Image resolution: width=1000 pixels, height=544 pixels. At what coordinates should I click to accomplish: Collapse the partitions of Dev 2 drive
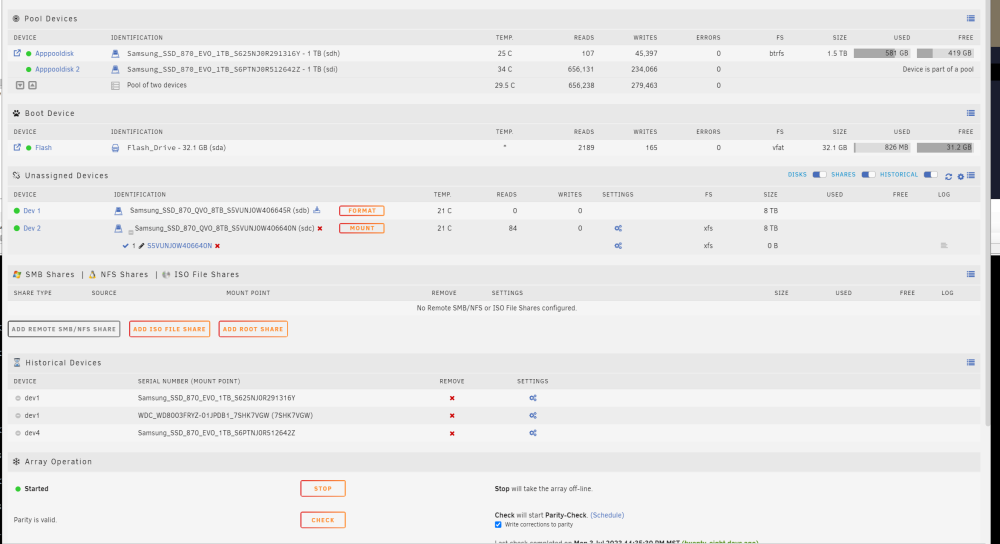pyautogui.click(x=131, y=232)
